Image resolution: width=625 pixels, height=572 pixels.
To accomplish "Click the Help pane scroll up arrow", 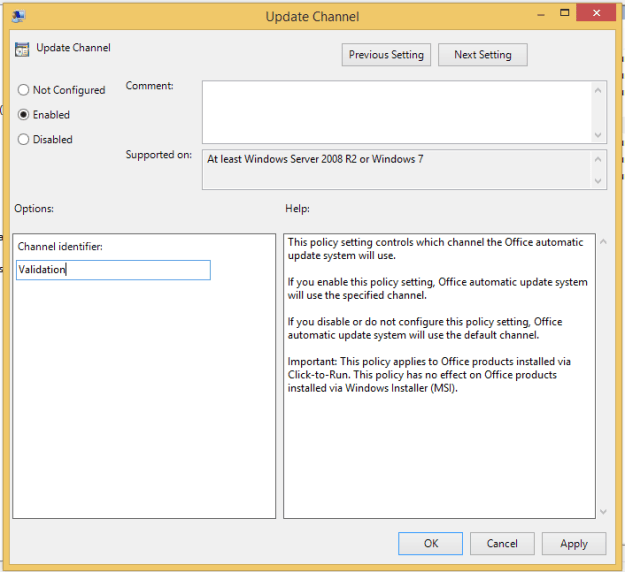I will click(603, 242).
